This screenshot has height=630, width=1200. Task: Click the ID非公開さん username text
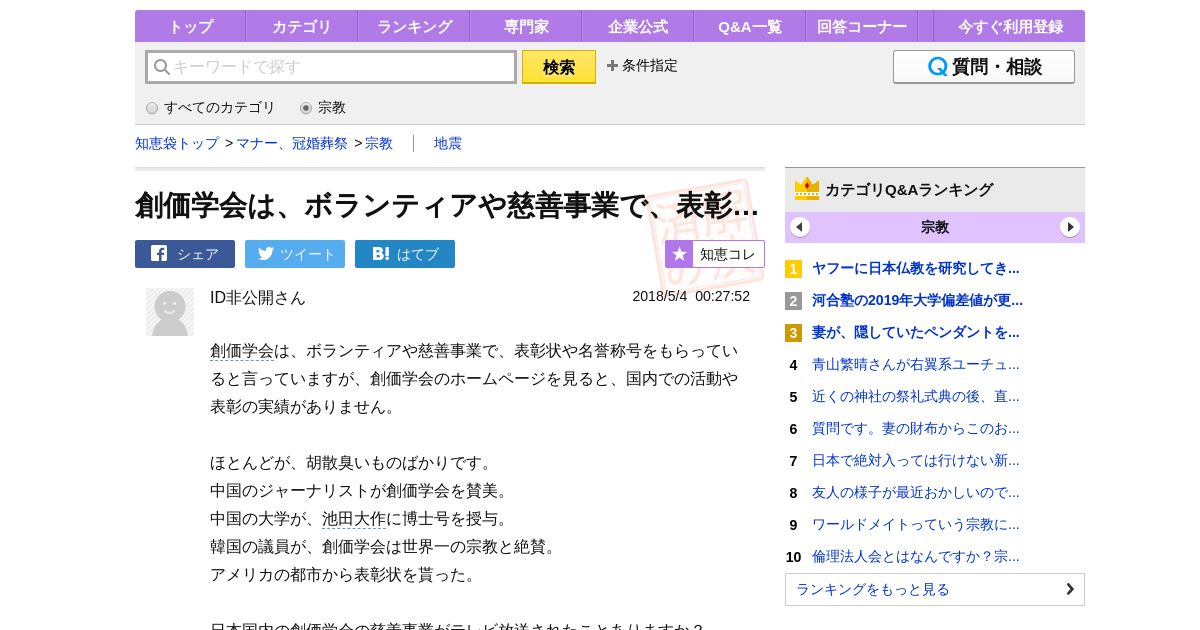[x=258, y=297]
